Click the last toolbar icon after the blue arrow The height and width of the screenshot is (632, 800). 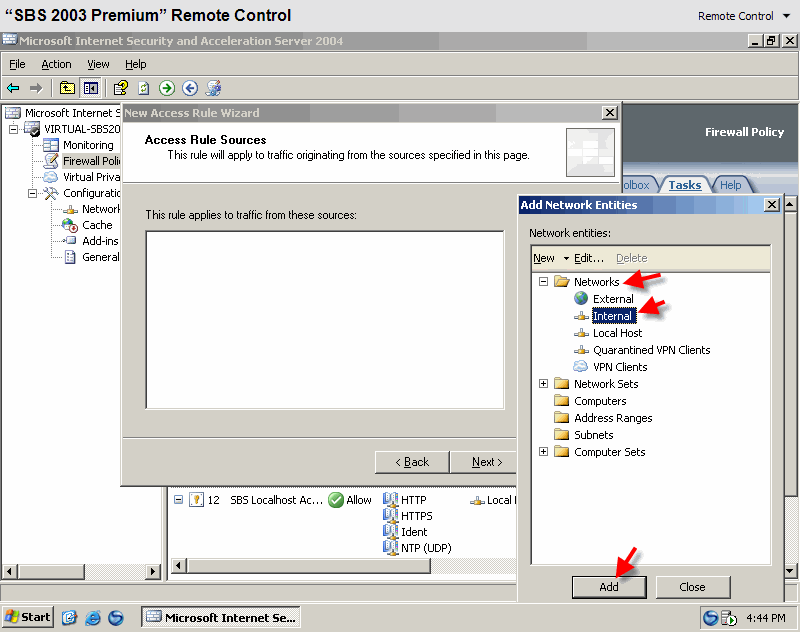point(213,88)
